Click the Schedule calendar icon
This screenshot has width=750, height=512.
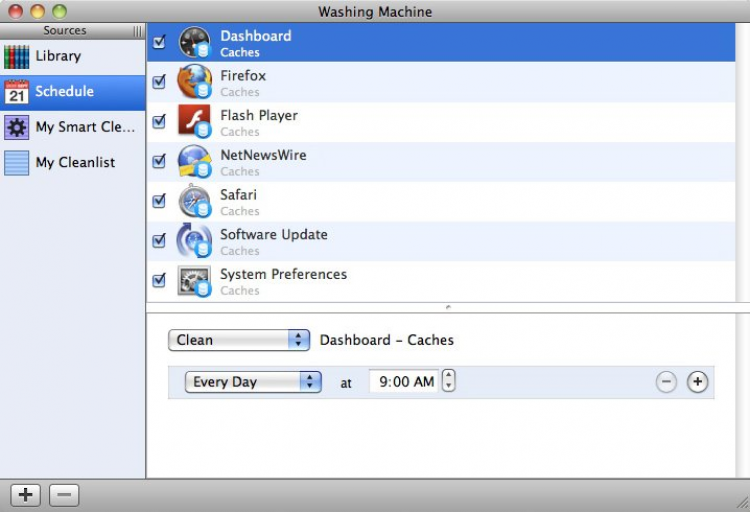coord(17,92)
